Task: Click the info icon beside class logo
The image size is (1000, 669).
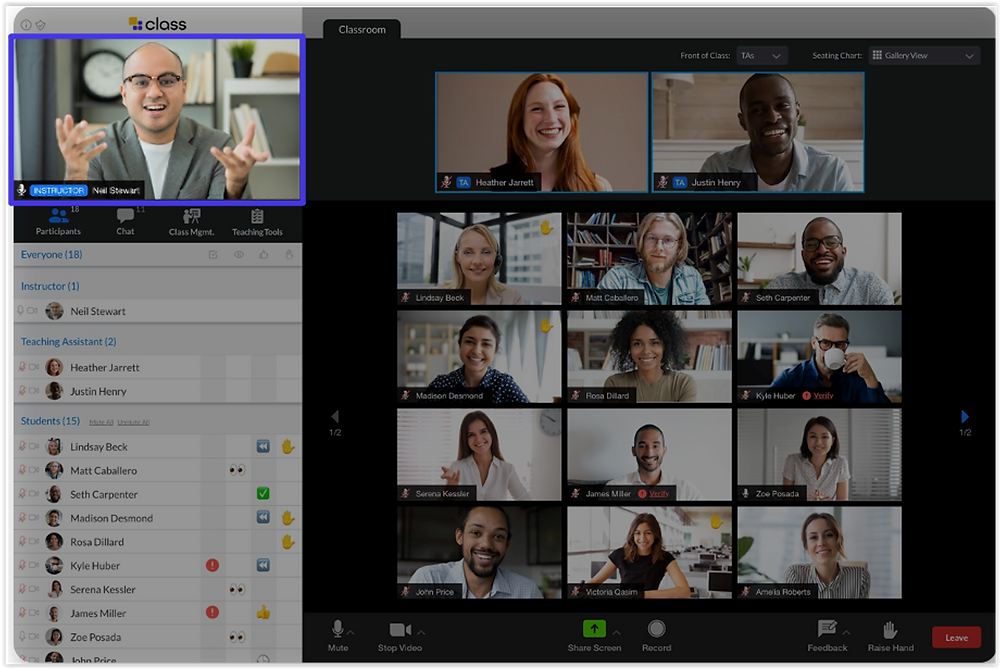Action: (x=26, y=25)
